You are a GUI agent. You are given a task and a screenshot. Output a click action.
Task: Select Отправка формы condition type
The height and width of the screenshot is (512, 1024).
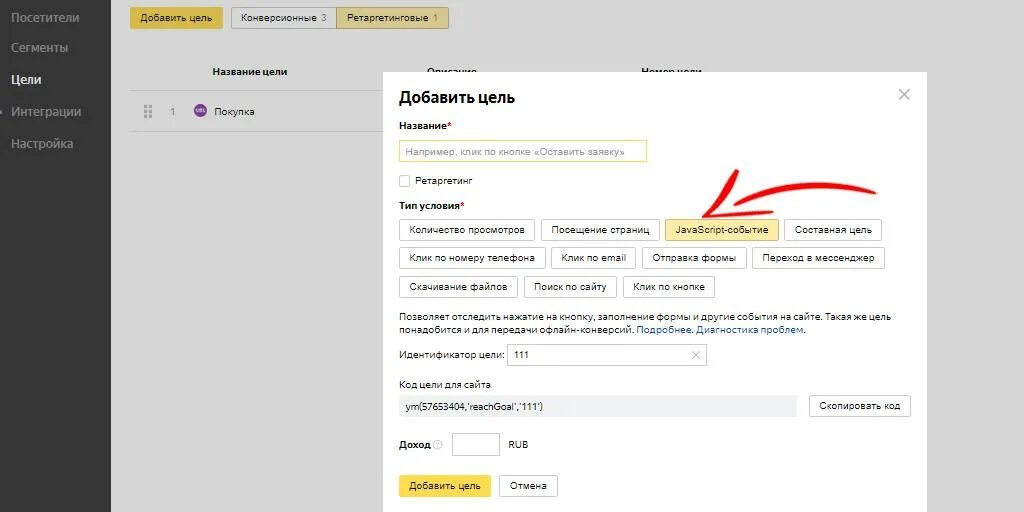(x=694, y=258)
